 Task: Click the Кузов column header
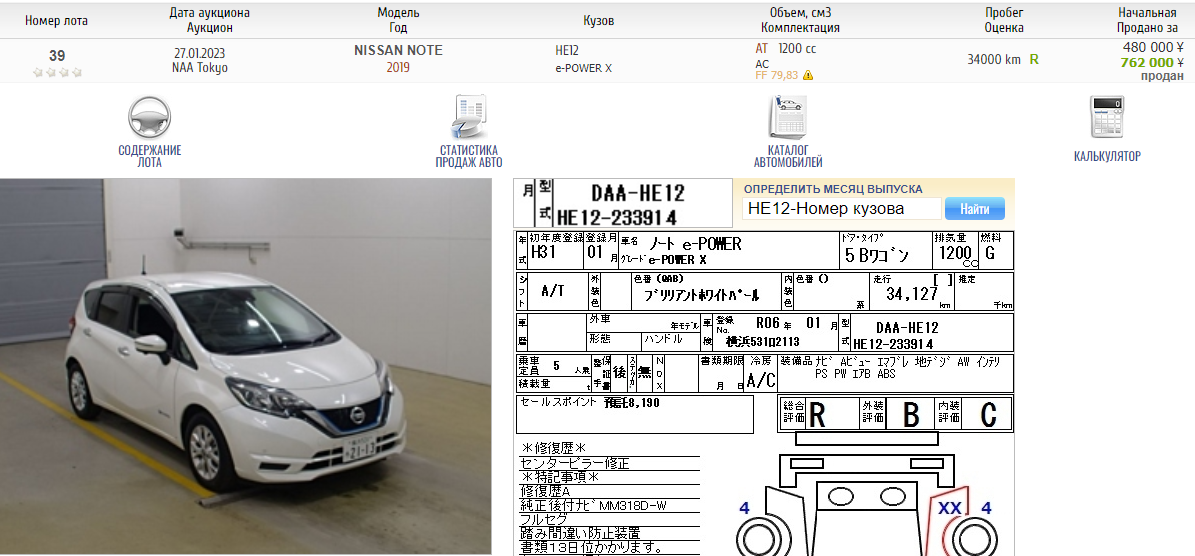598,21
